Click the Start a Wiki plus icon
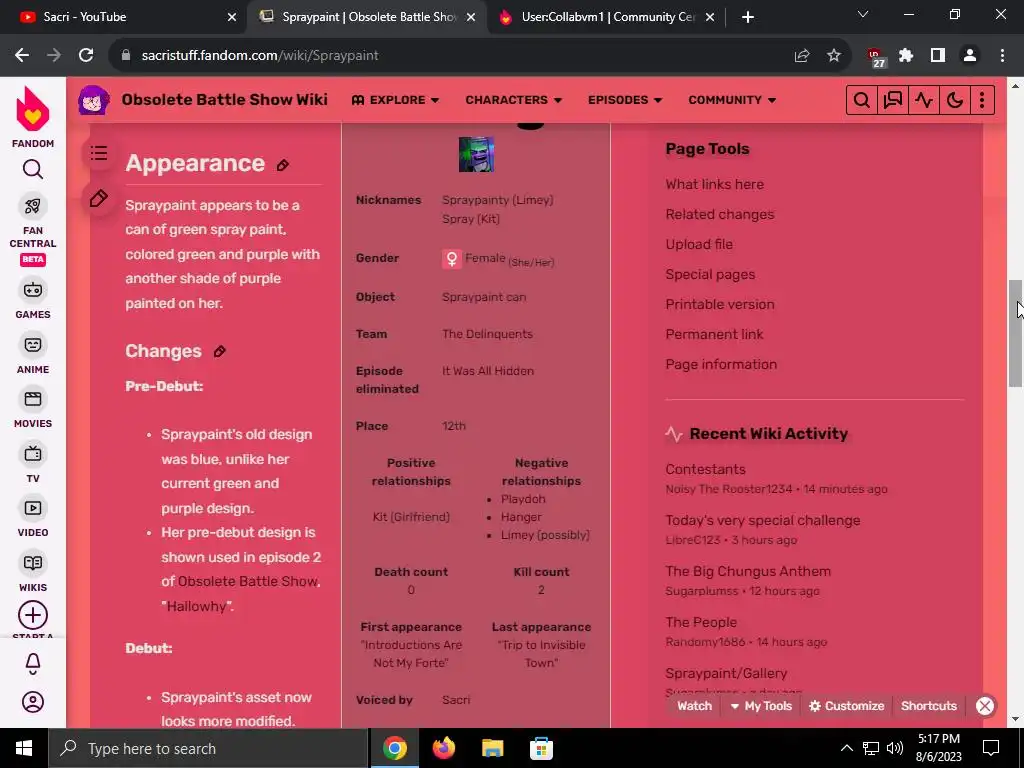The width and height of the screenshot is (1024, 768). [x=33, y=615]
